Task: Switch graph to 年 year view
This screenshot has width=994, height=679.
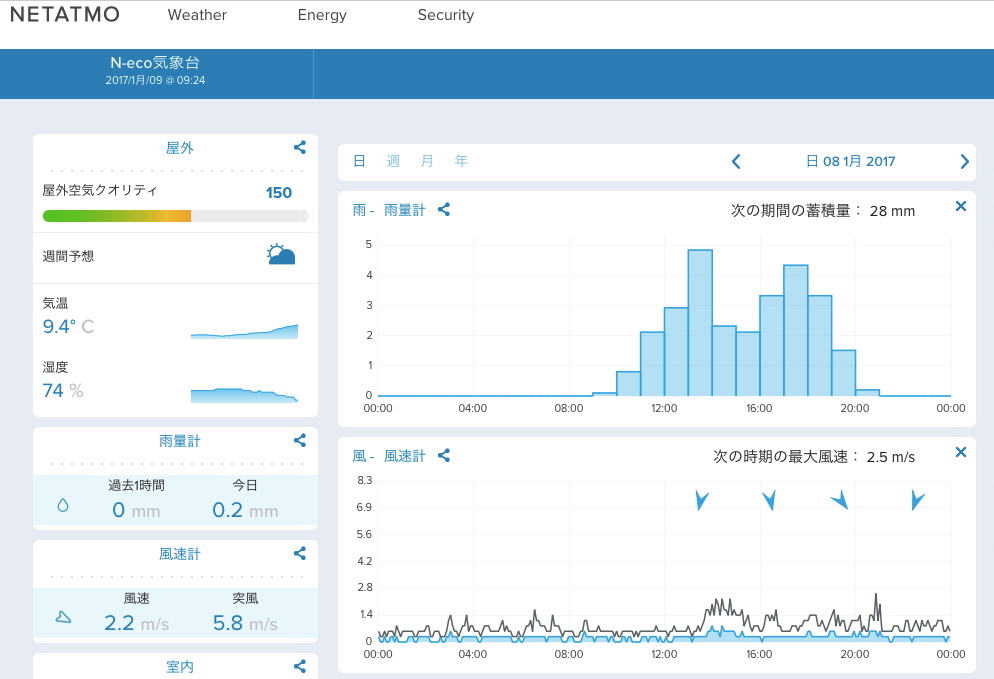Action: pos(461,161)
